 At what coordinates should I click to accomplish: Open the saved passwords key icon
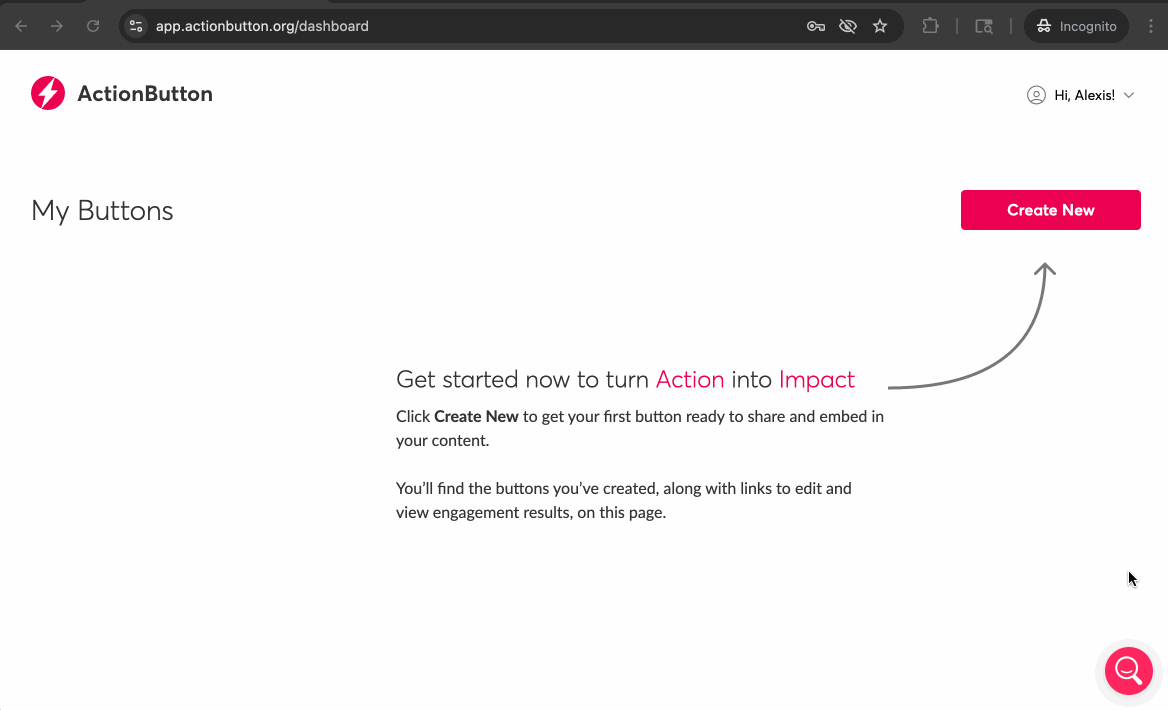click(x=816, y=26)
